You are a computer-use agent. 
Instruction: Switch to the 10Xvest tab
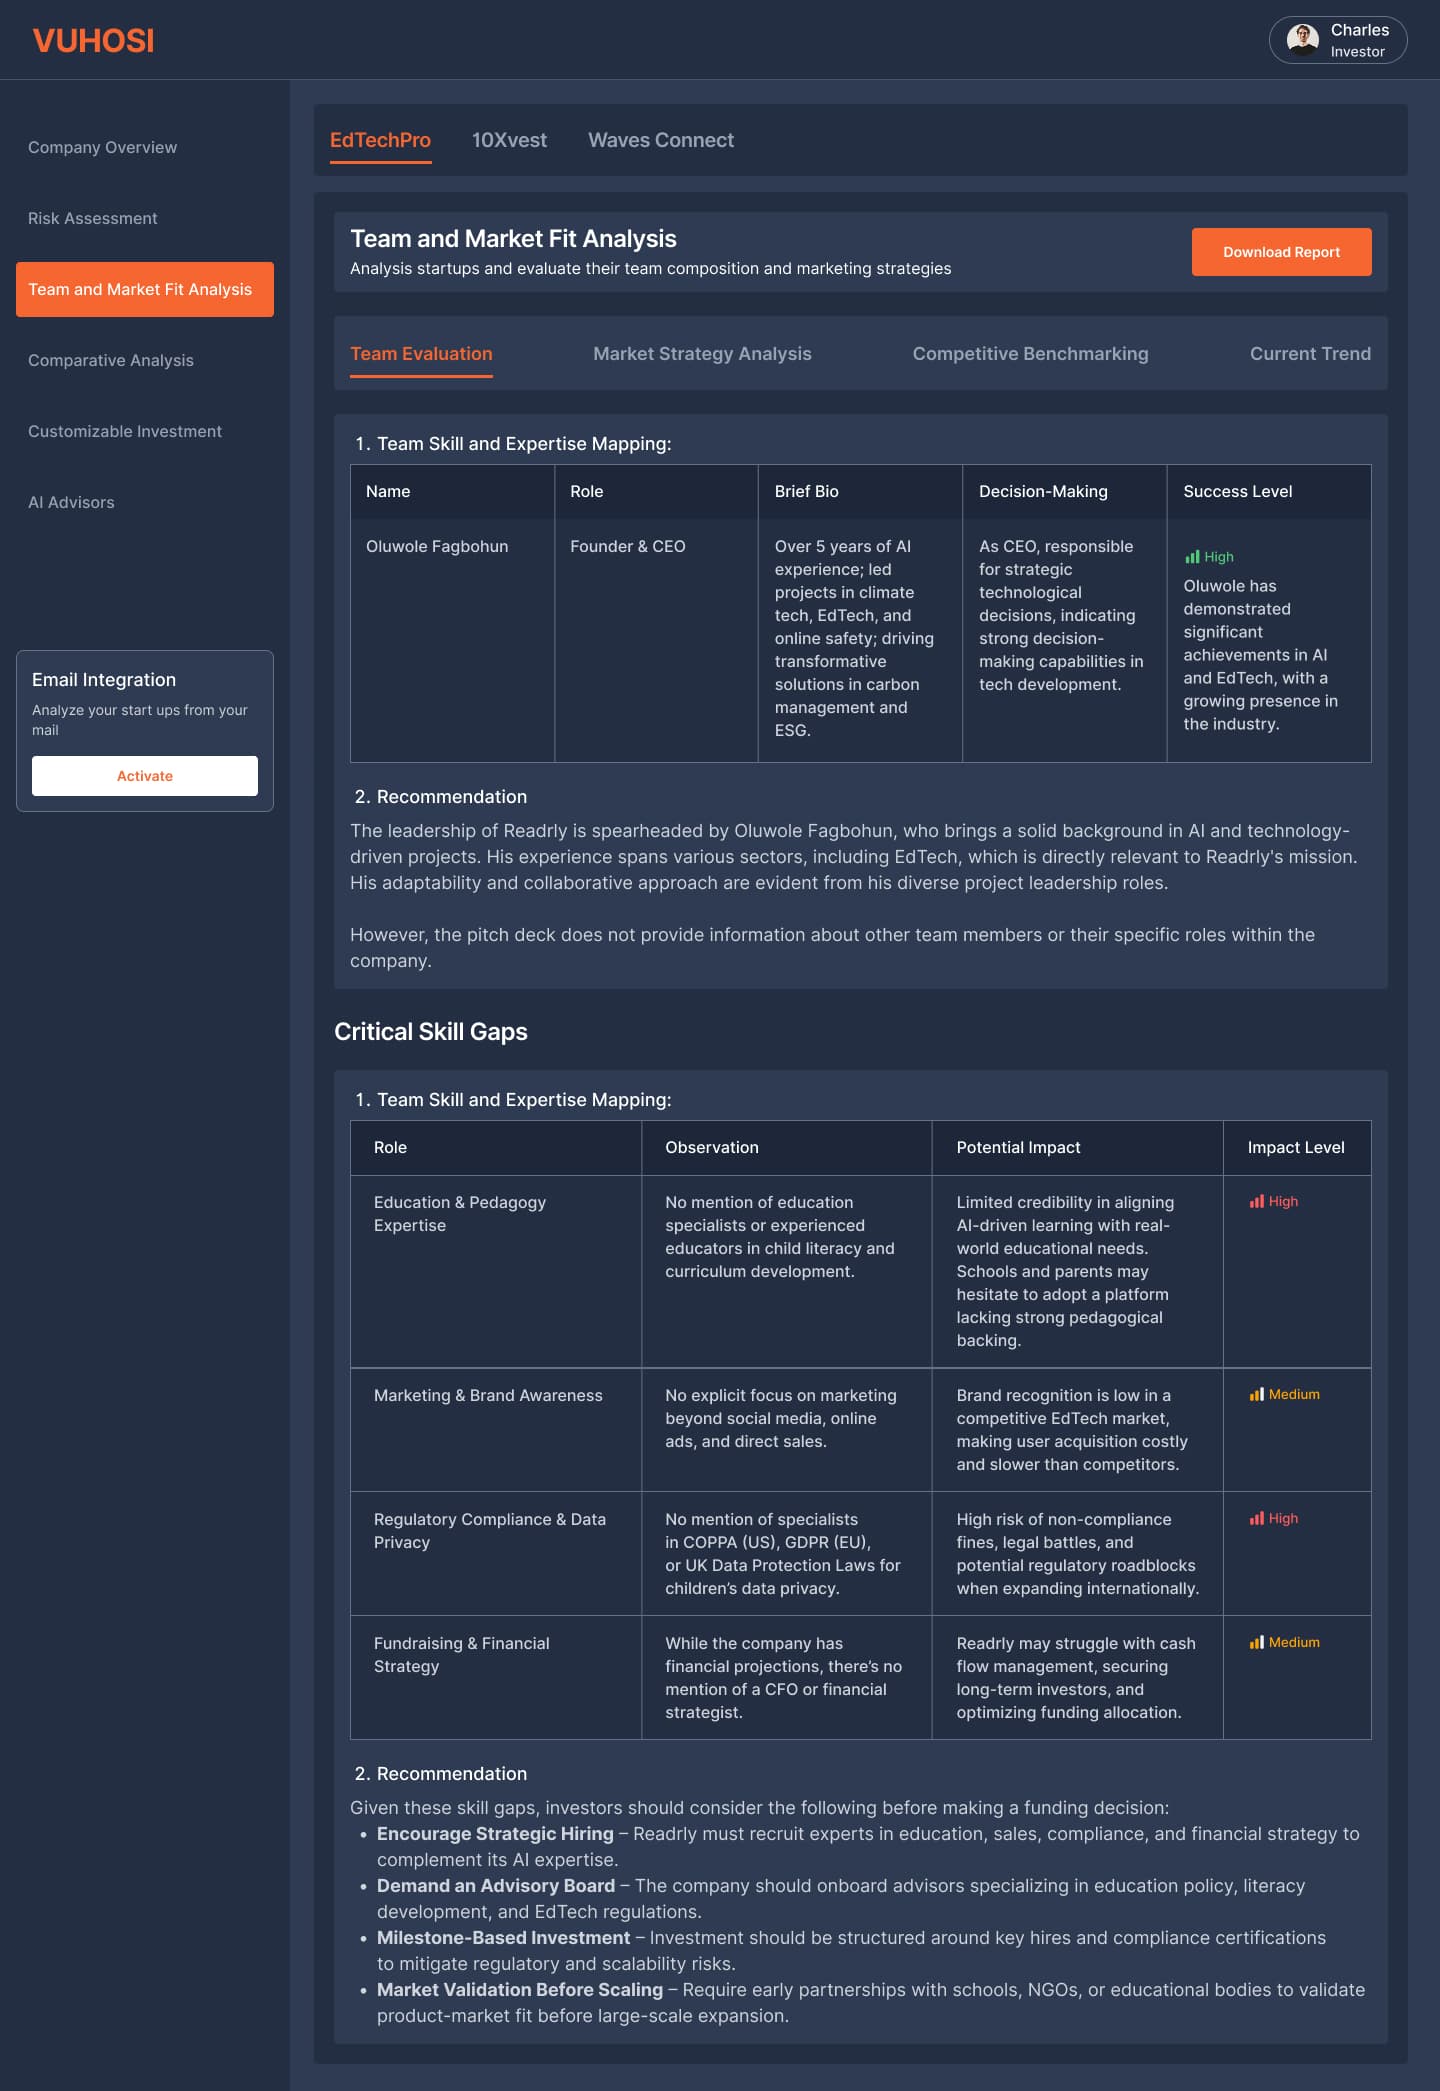pos(509,140)
